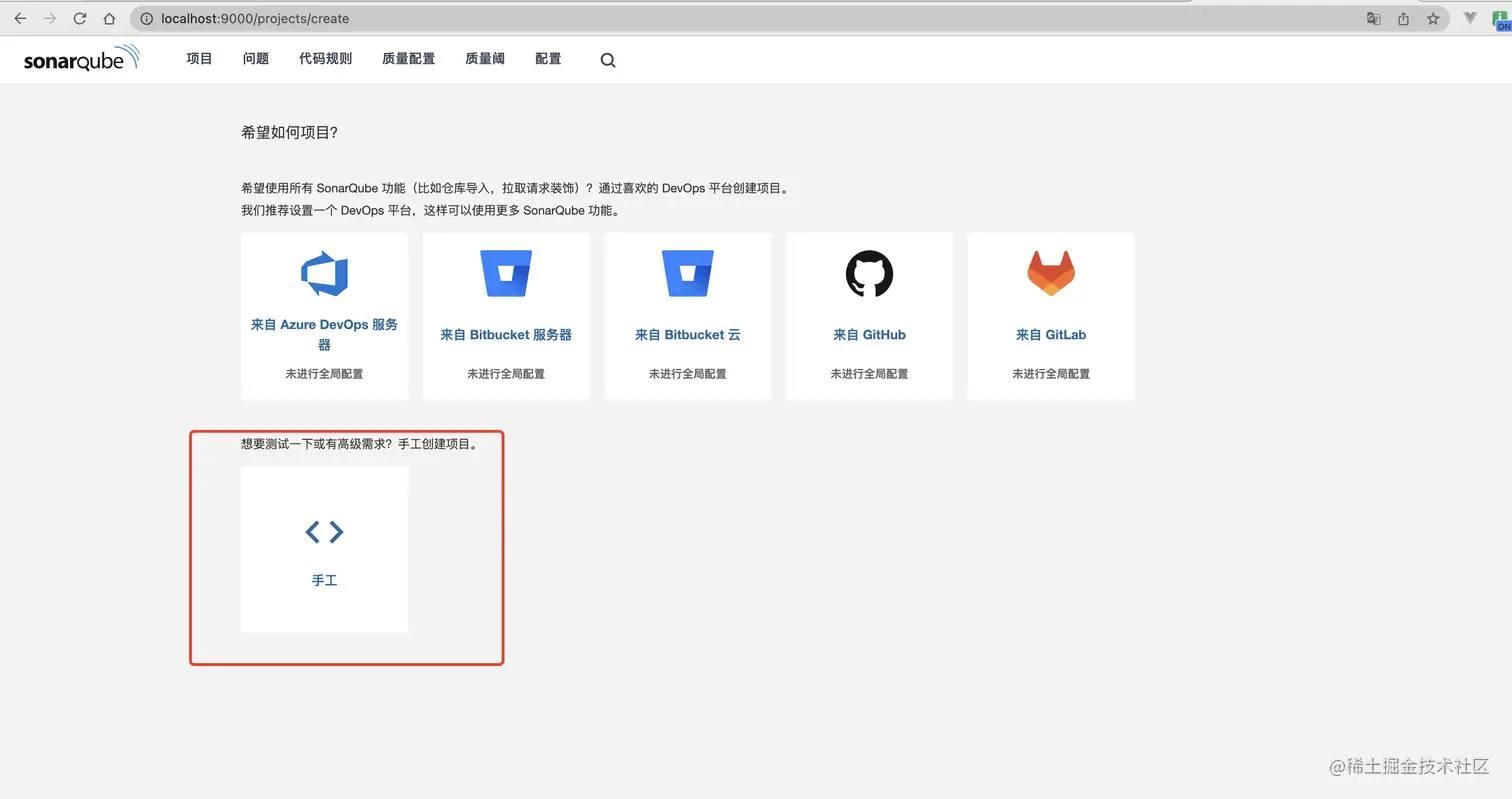Click the Bitbucket logo above 来自 Bitbucket 服务器
The width and height of the screenshot is (1512, 799).
pos(506,274)
